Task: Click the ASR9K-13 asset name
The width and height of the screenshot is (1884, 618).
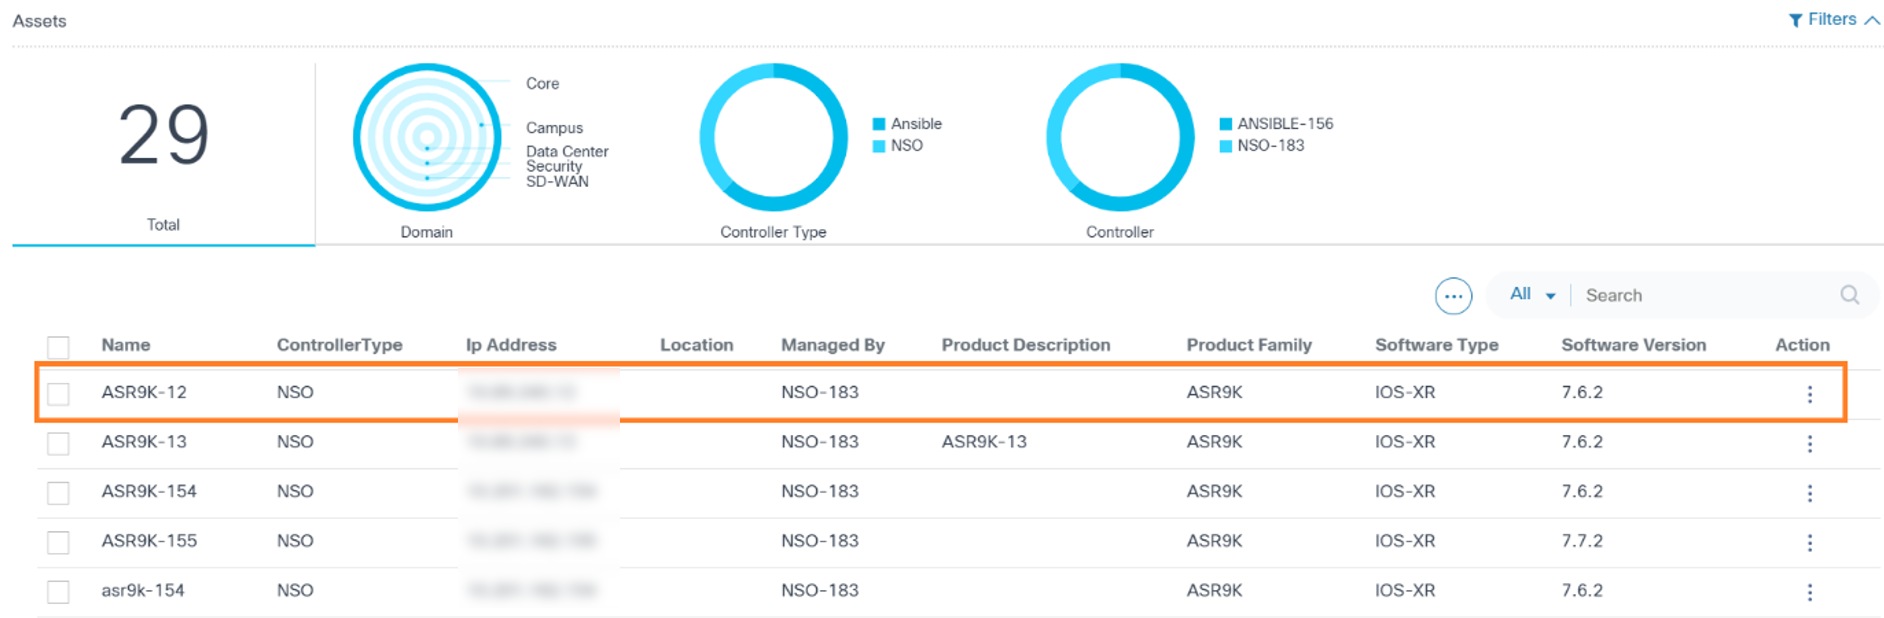Action: [144, 442]
